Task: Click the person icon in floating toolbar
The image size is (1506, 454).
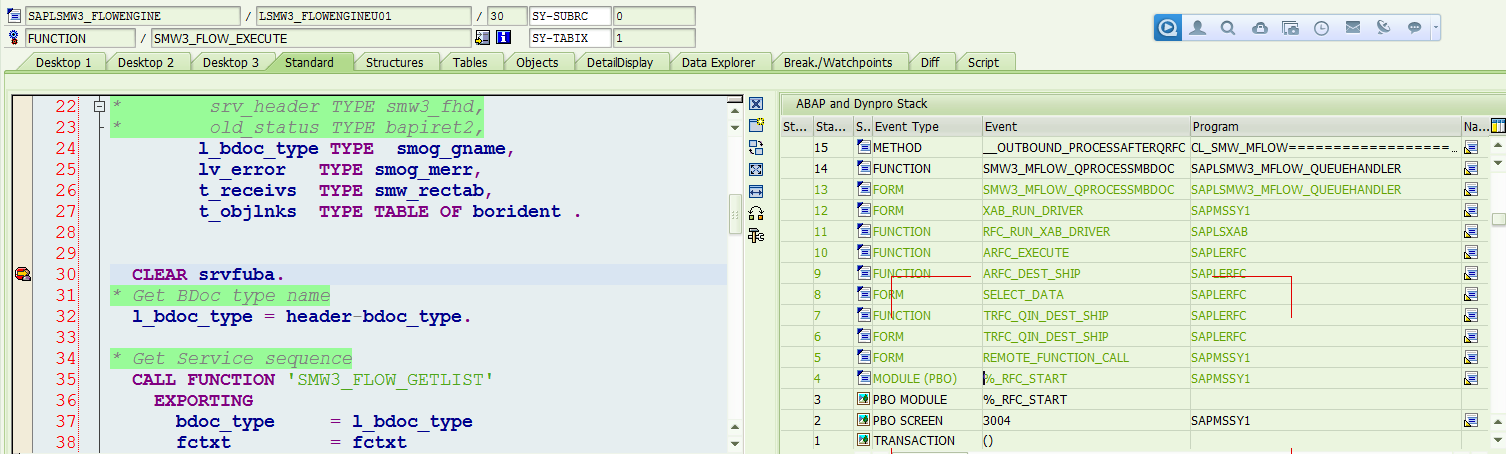Action: point(1197,28)
